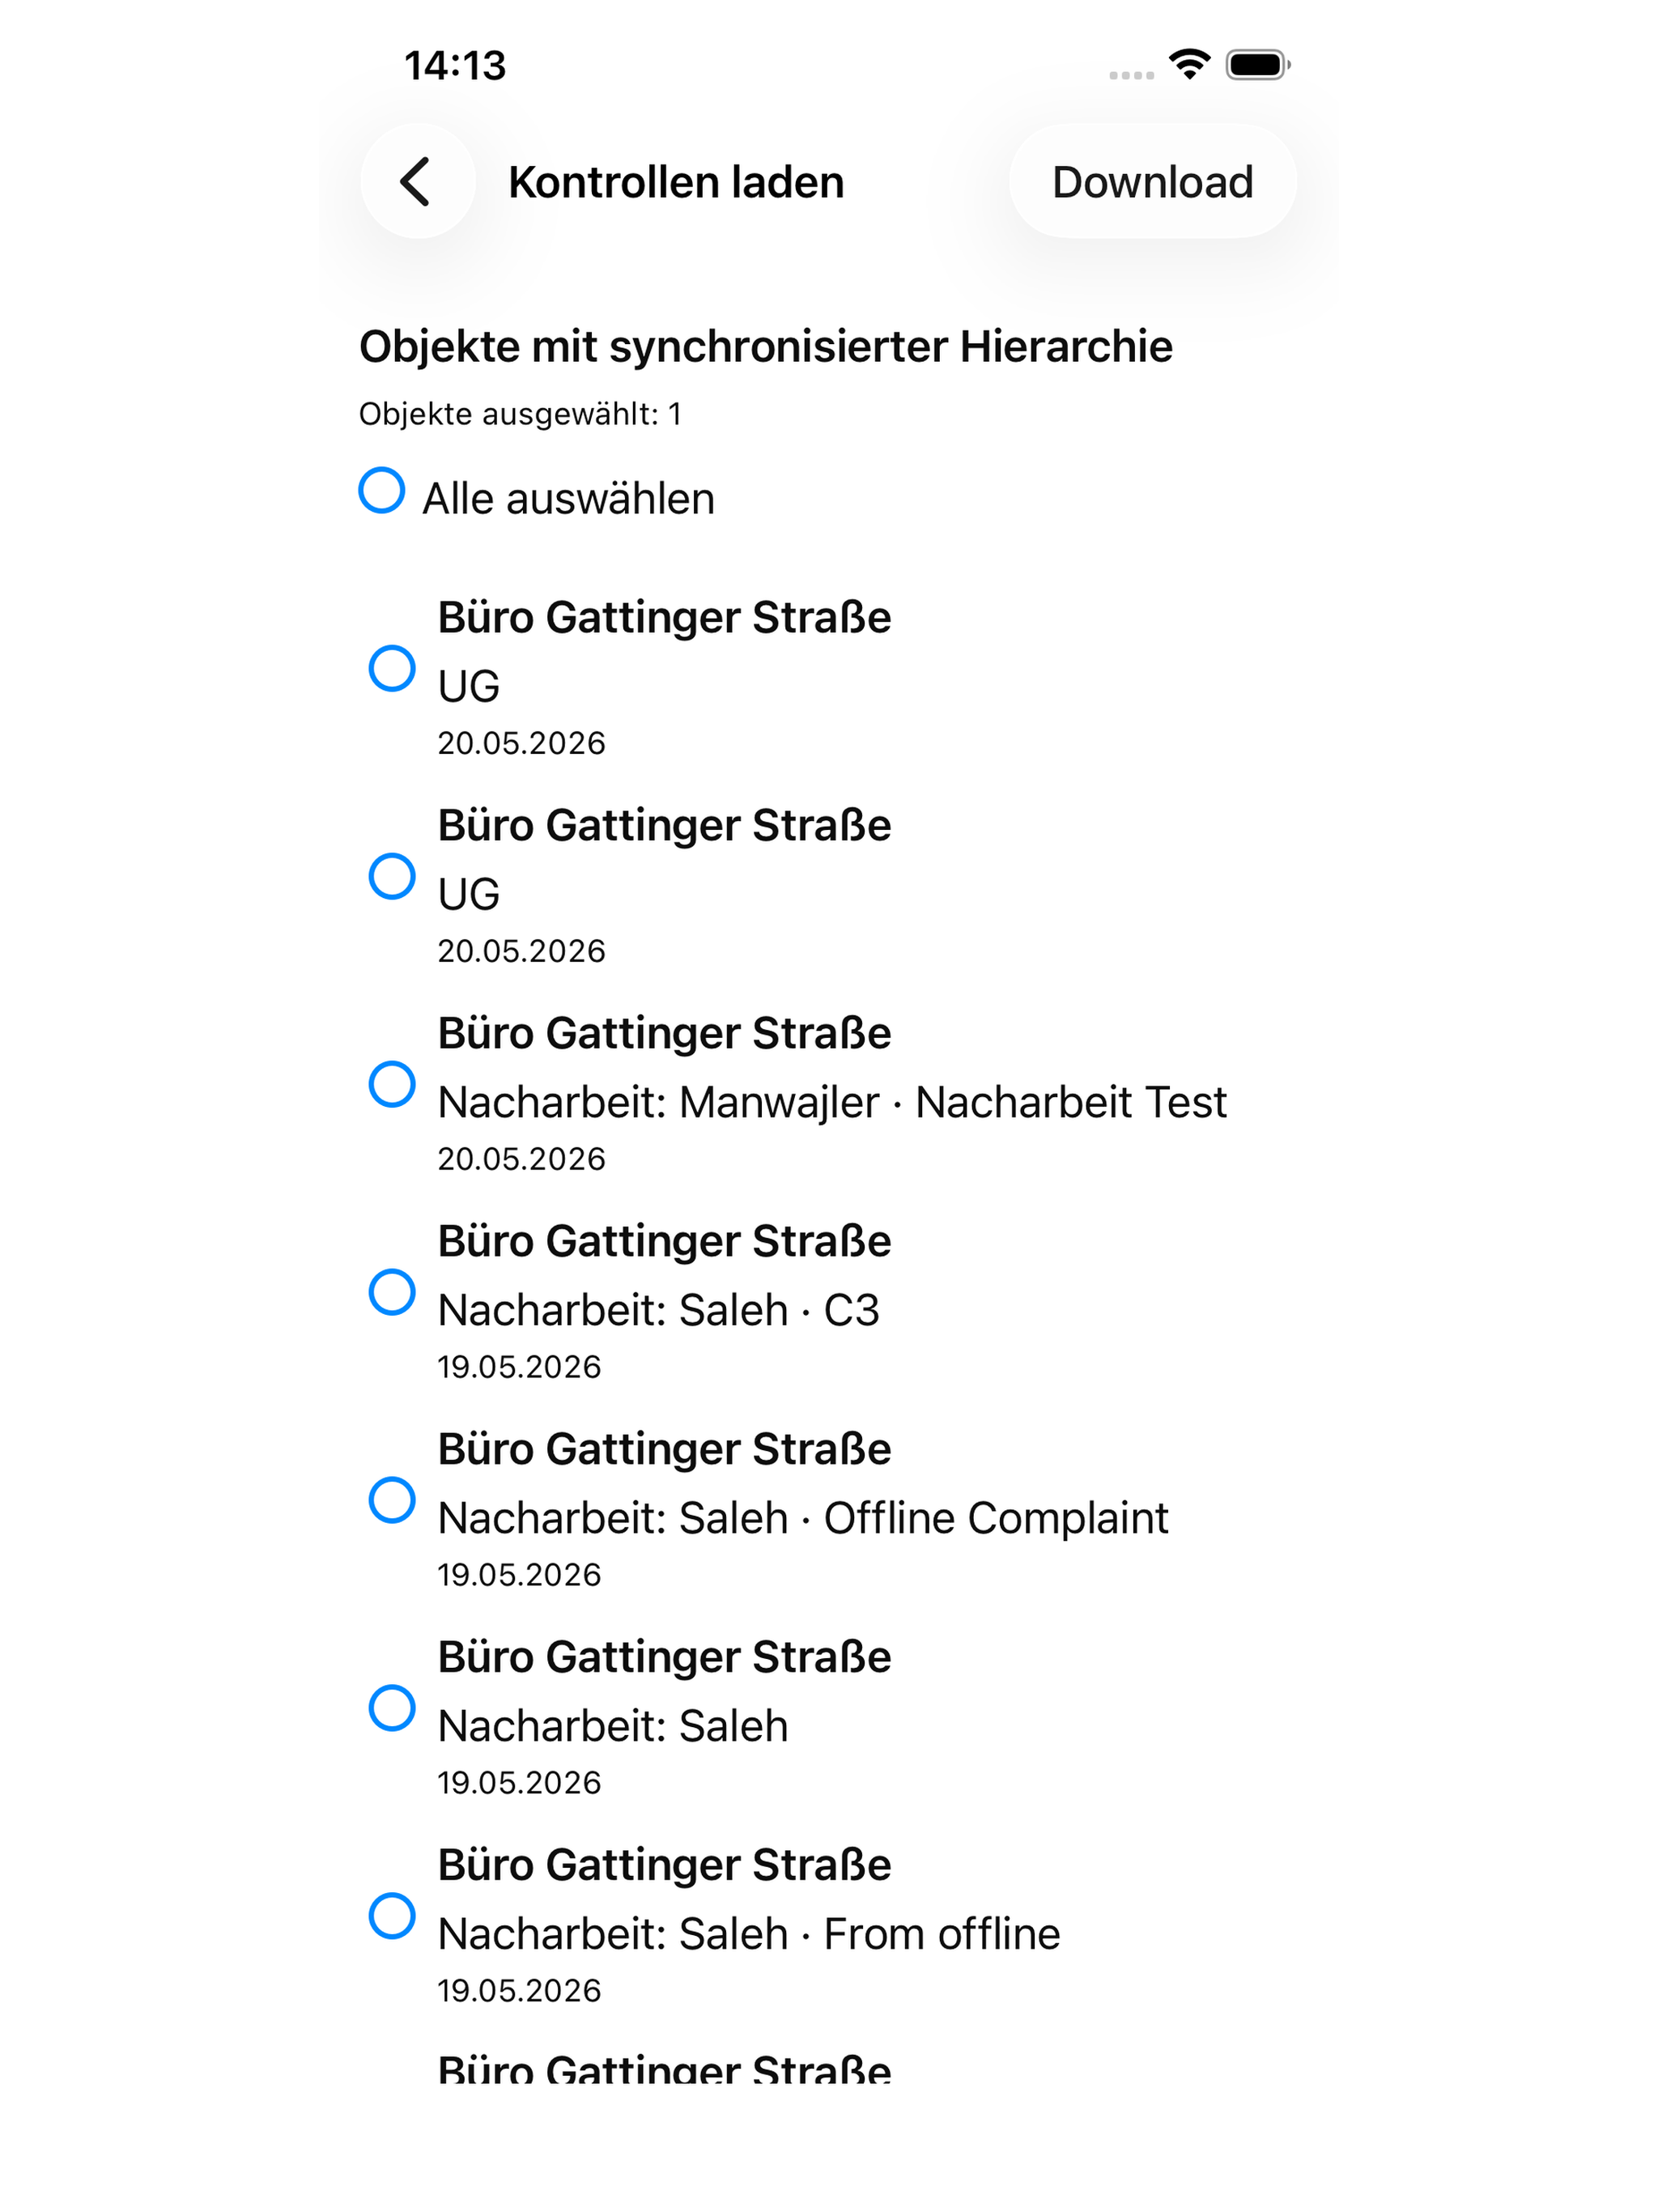Select the second UG entry radio circle
The height and width of the screenshot is (2212, 1658).
(x=392, y=876)
